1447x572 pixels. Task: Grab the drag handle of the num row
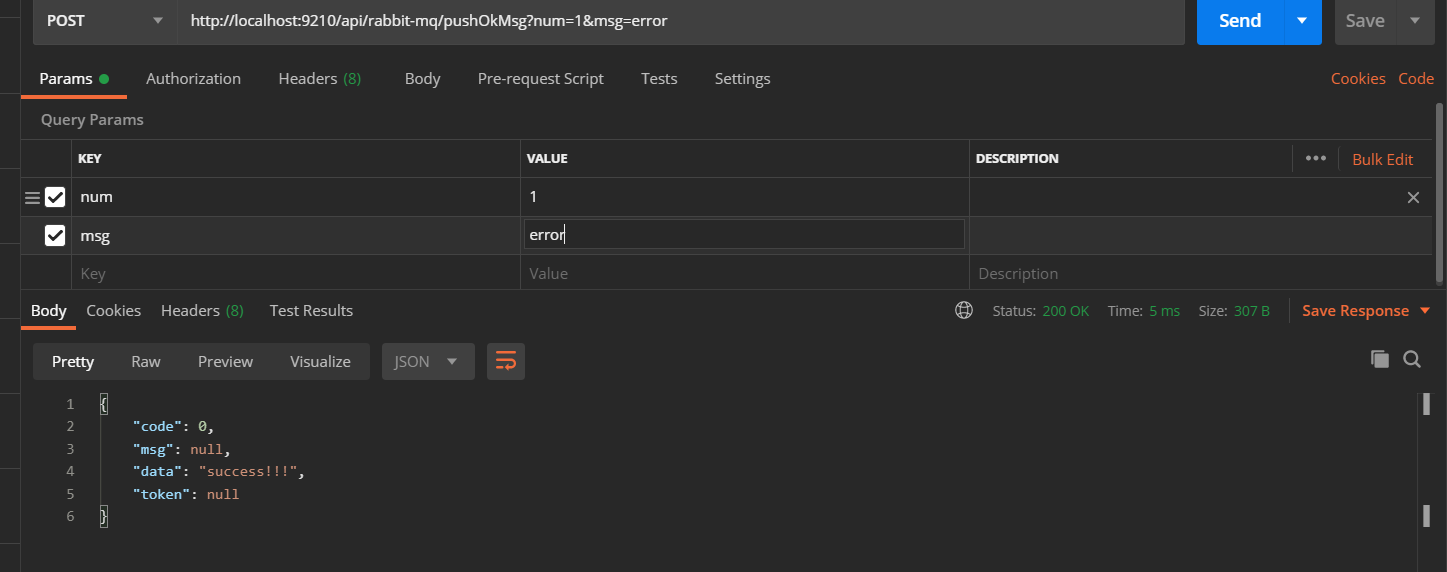(x=32, y=198)
